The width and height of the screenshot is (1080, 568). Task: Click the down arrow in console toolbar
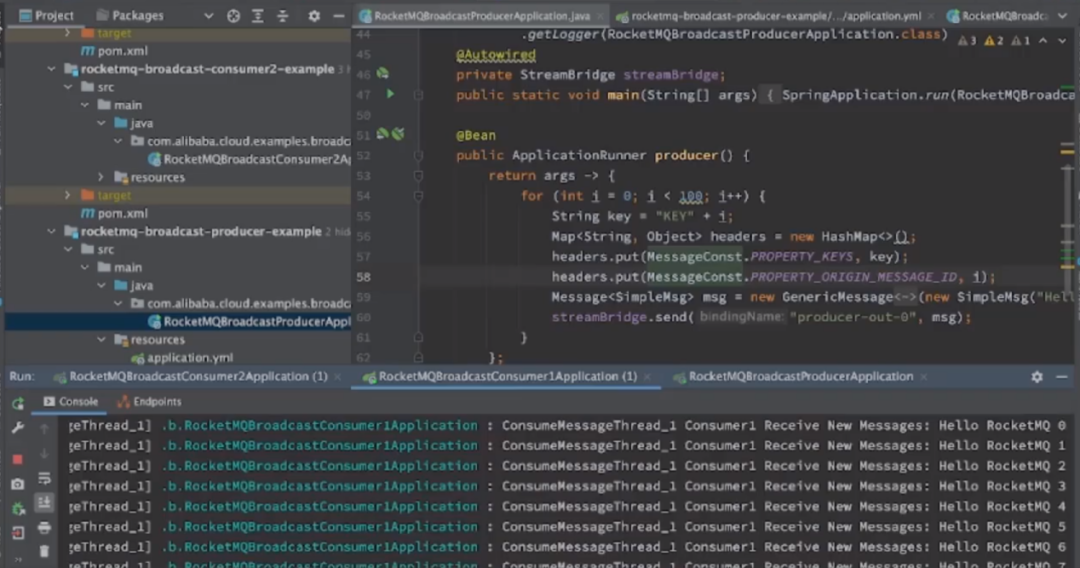(44, 454)
